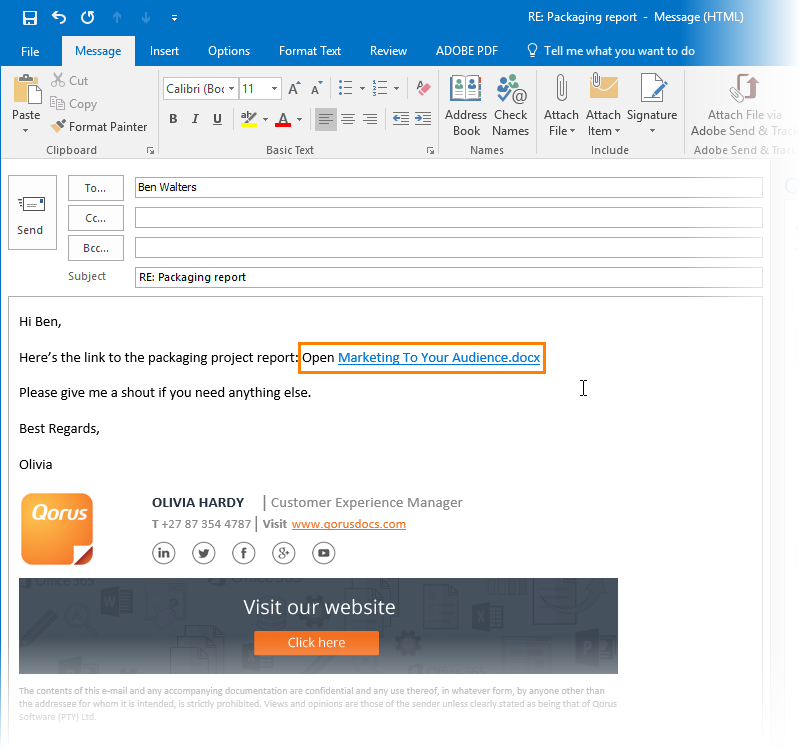Click Clear All Formatting eraser icon
This screenshot has width=800, height=750.
pos(423,88)
